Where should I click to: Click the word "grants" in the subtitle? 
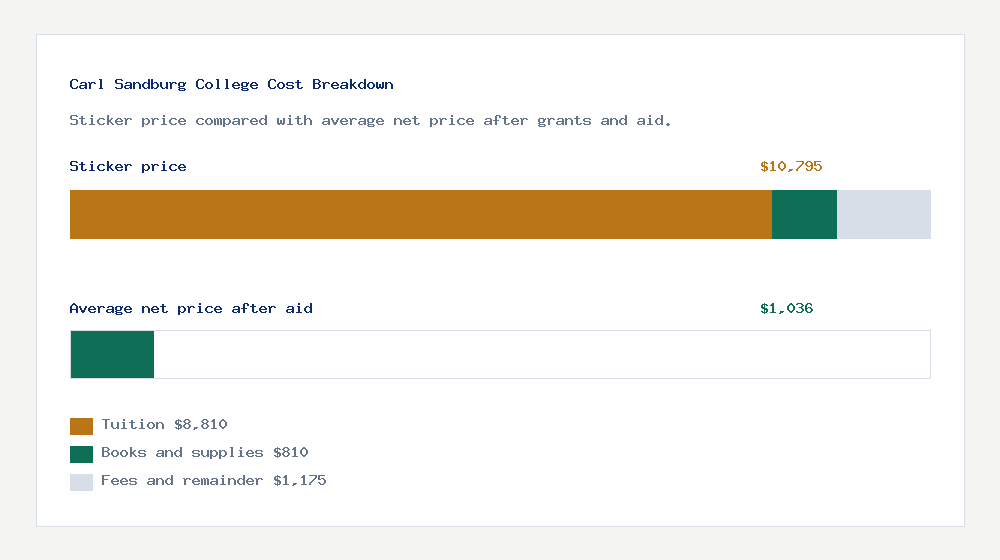point(564,121)
